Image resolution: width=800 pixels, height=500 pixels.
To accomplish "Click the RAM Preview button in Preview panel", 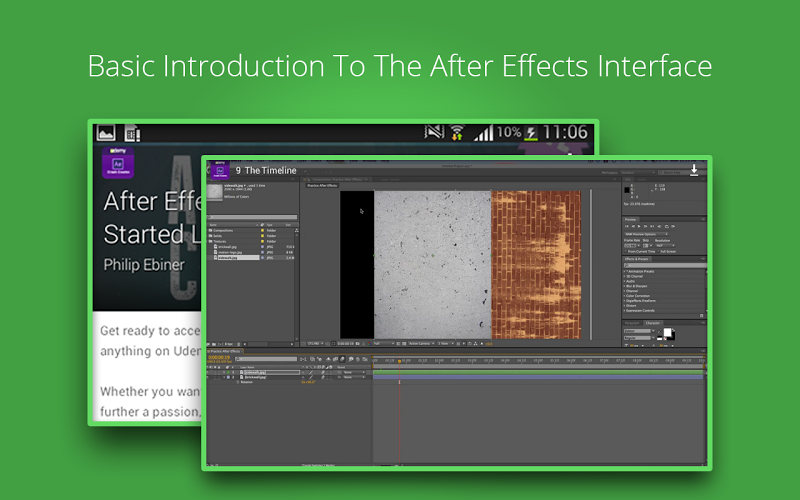I will click(x=673, y=226).
